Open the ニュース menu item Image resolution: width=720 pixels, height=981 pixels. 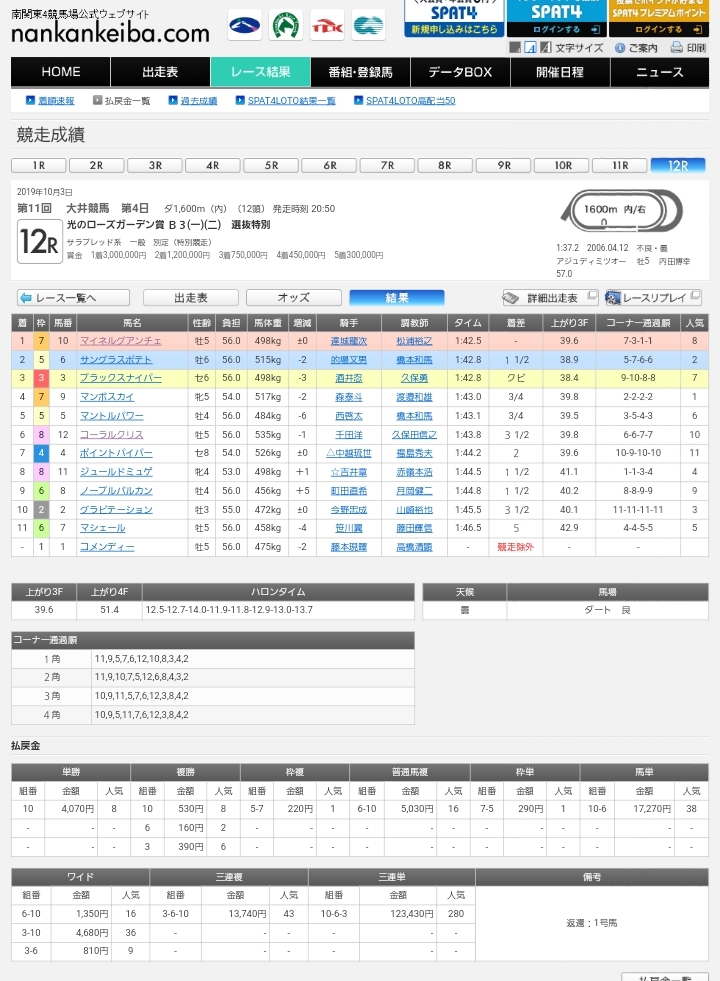tap(660, 72)
